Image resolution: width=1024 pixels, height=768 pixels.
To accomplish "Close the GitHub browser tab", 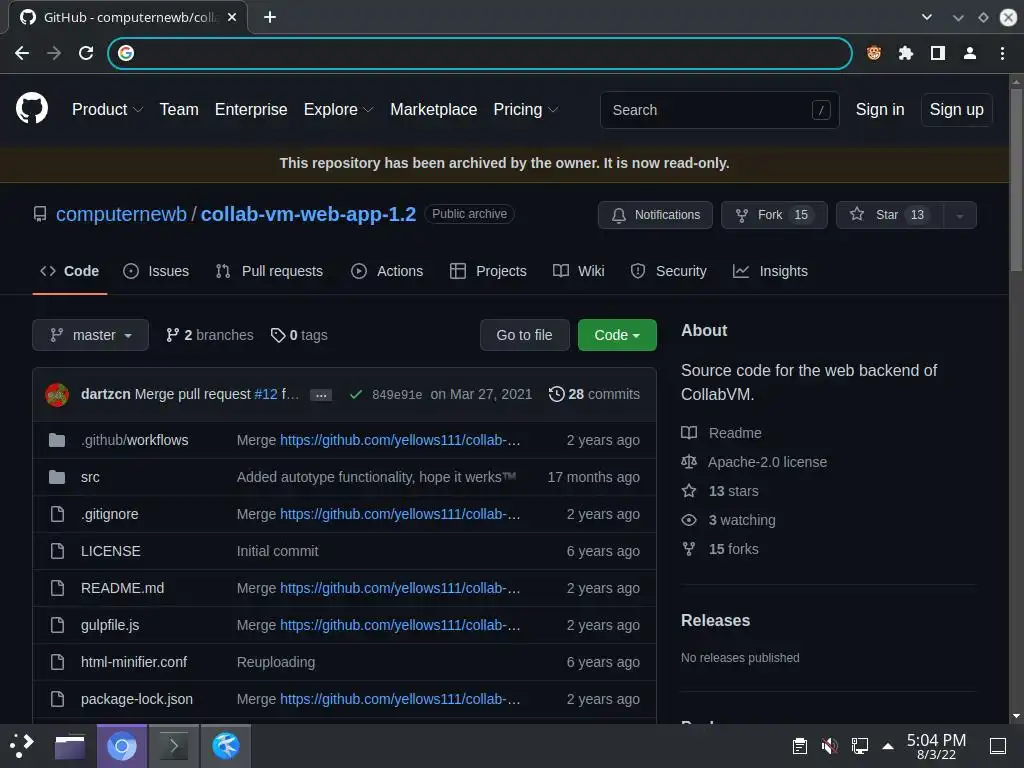I will (232, 17).
